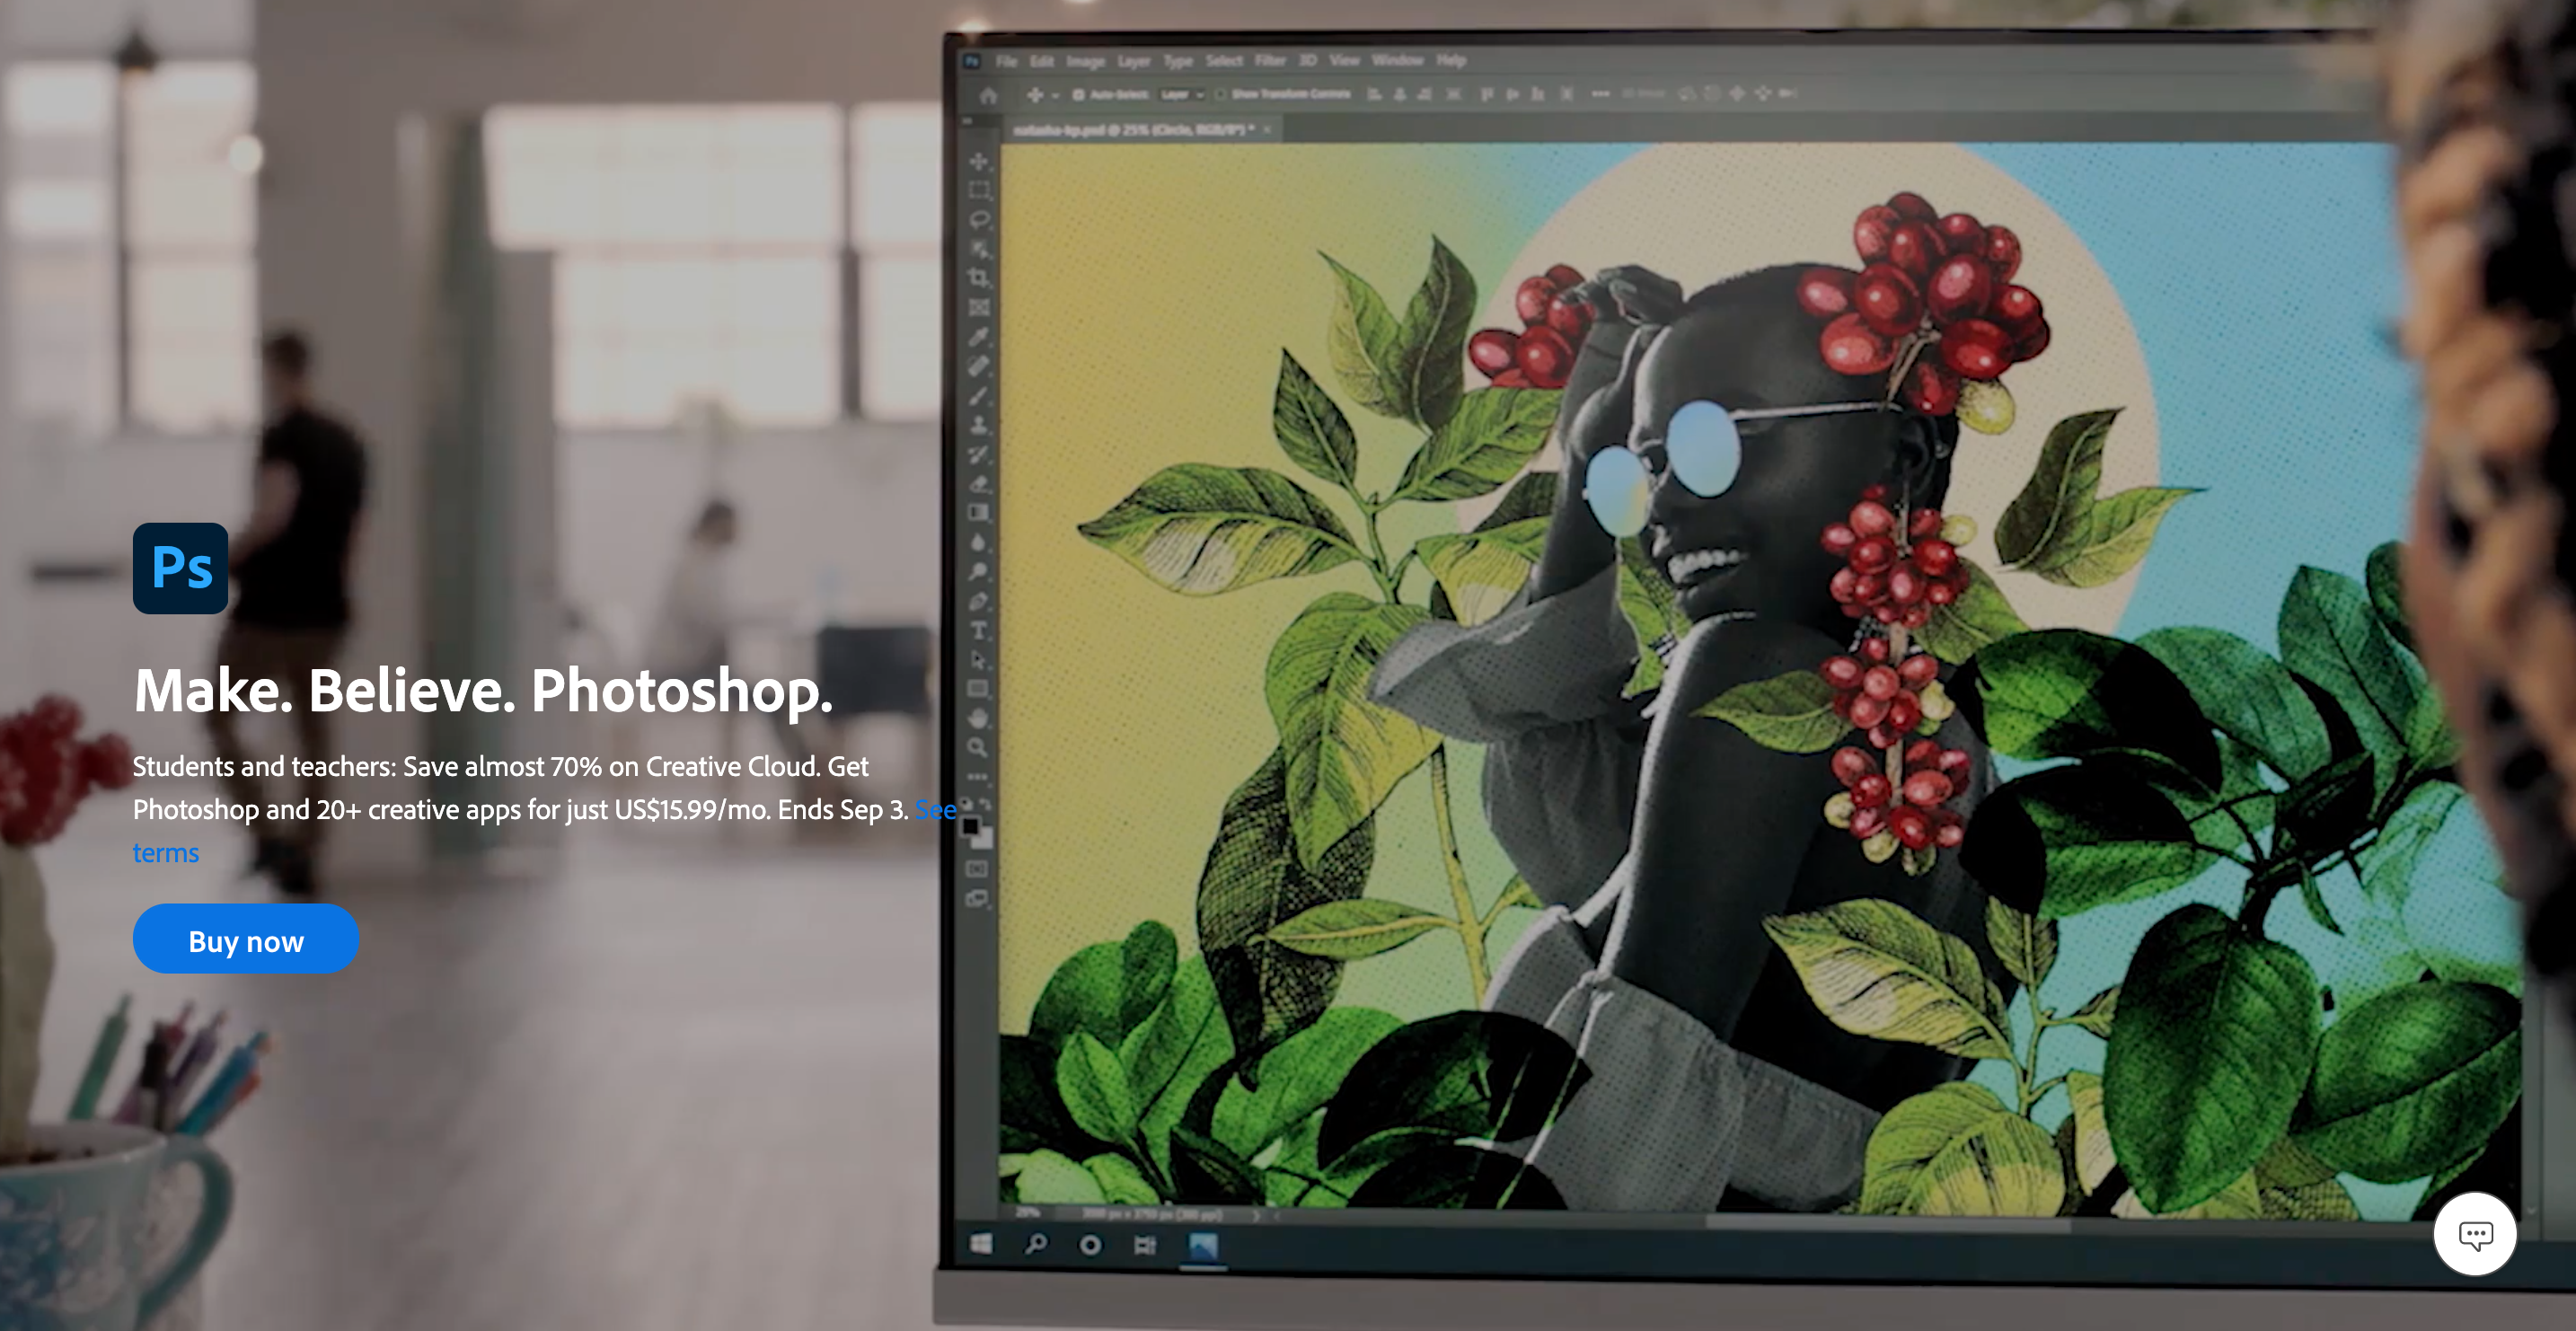This screenshot has width=2576, height=1331.
Task: Open the See terms link
Action: point(166,853)
